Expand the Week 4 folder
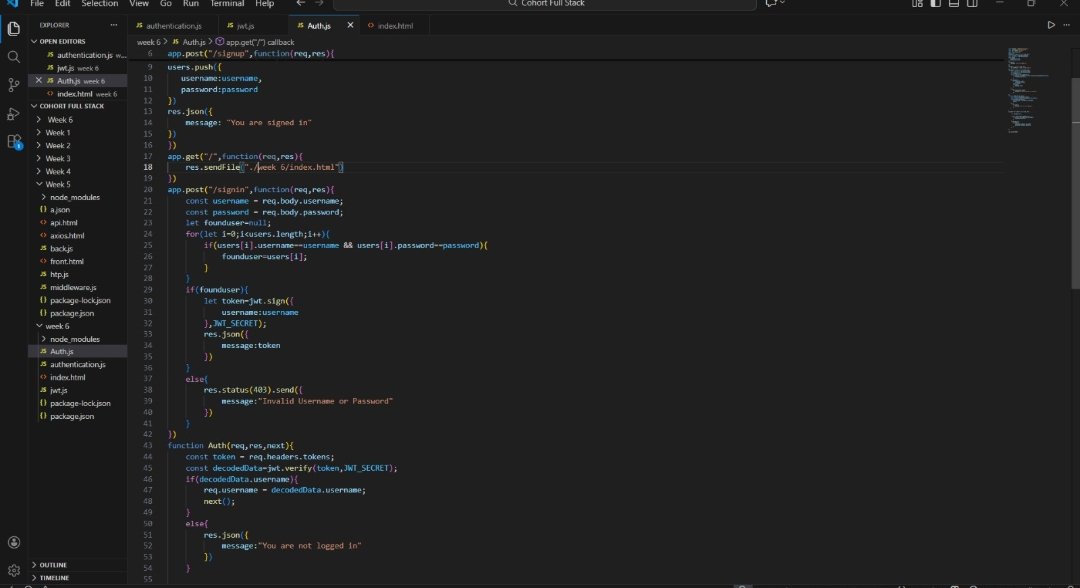Viewport: 1080px width, 588px height. 57,171
